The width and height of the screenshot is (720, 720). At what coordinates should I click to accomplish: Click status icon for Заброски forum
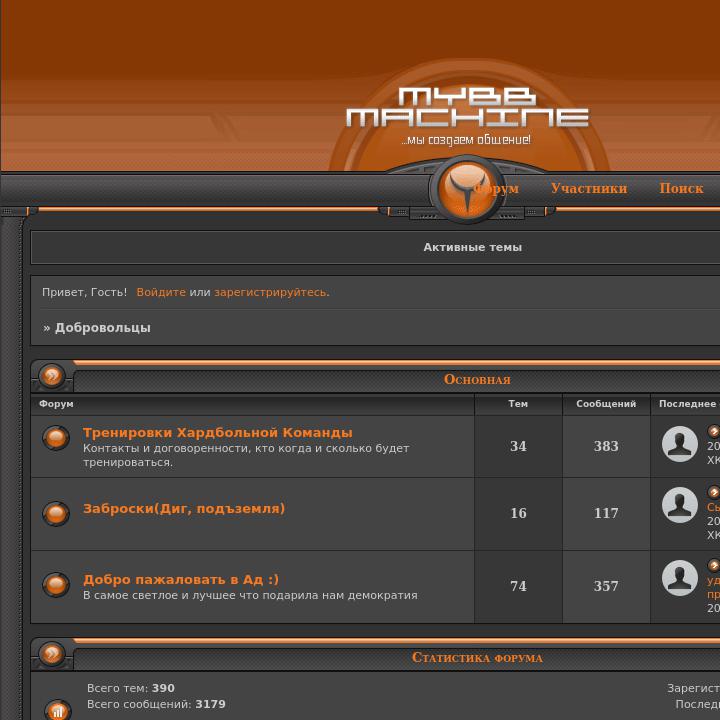click(x=56, y=513)
